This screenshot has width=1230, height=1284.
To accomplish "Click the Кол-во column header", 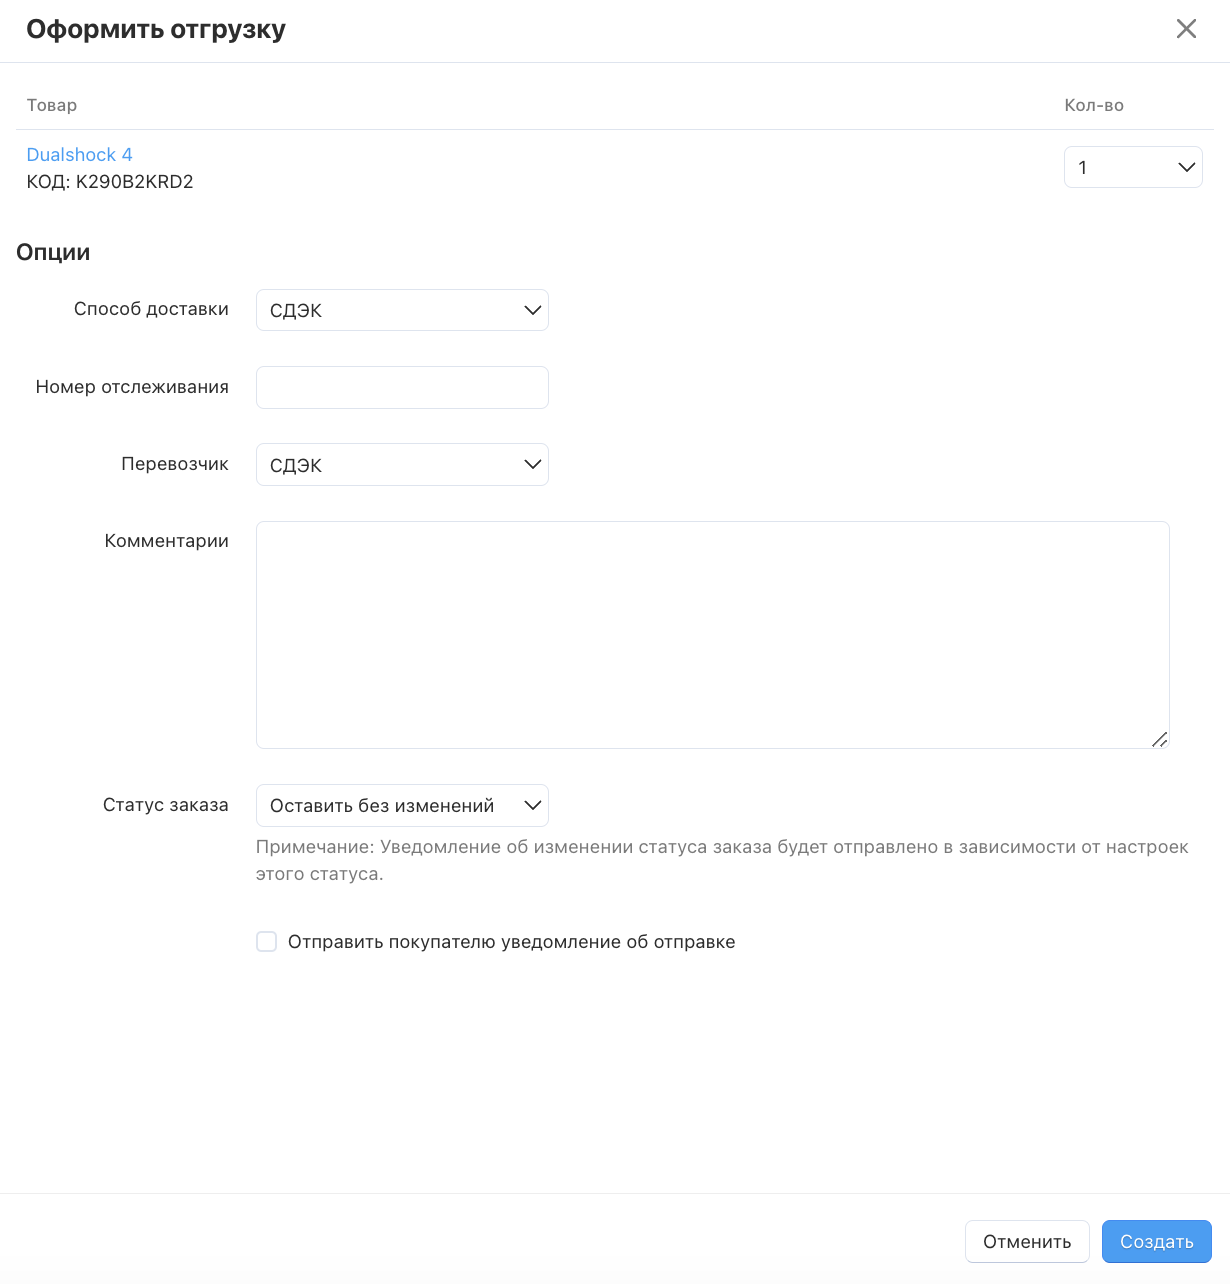I will click(x=1093, y=105).
